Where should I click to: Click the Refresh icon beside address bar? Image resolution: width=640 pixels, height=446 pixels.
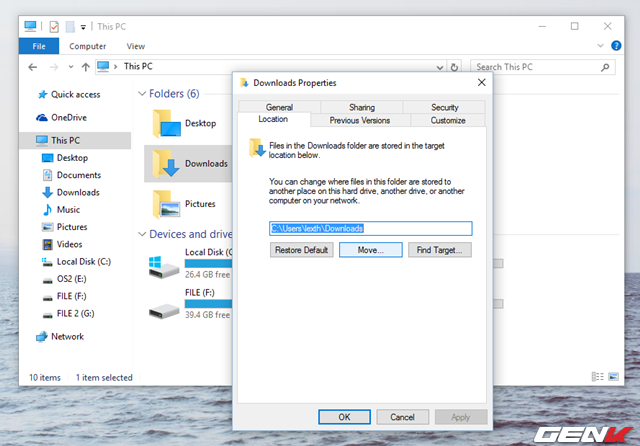454,67
